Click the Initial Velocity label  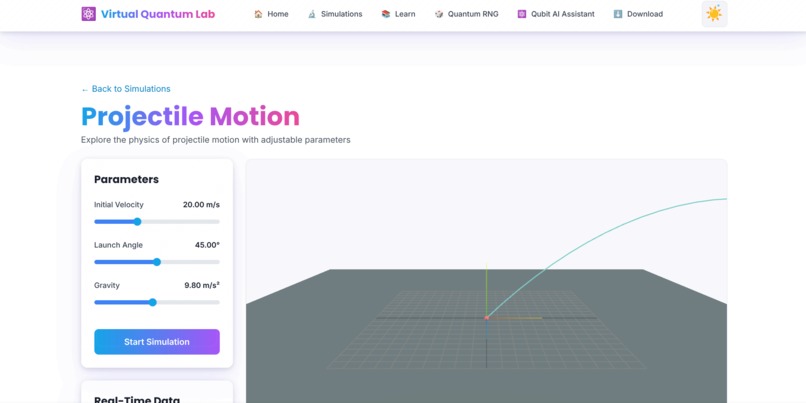[119, 205]
